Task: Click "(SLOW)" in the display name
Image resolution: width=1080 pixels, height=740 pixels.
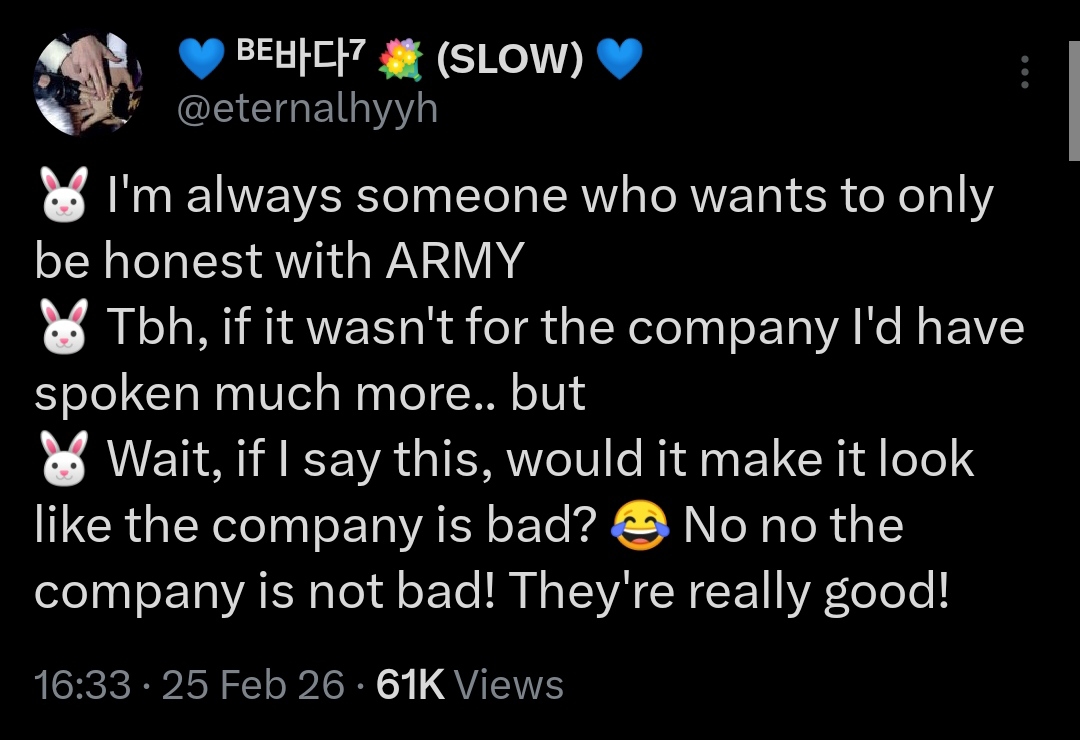Action: click(x=510, y=63)
